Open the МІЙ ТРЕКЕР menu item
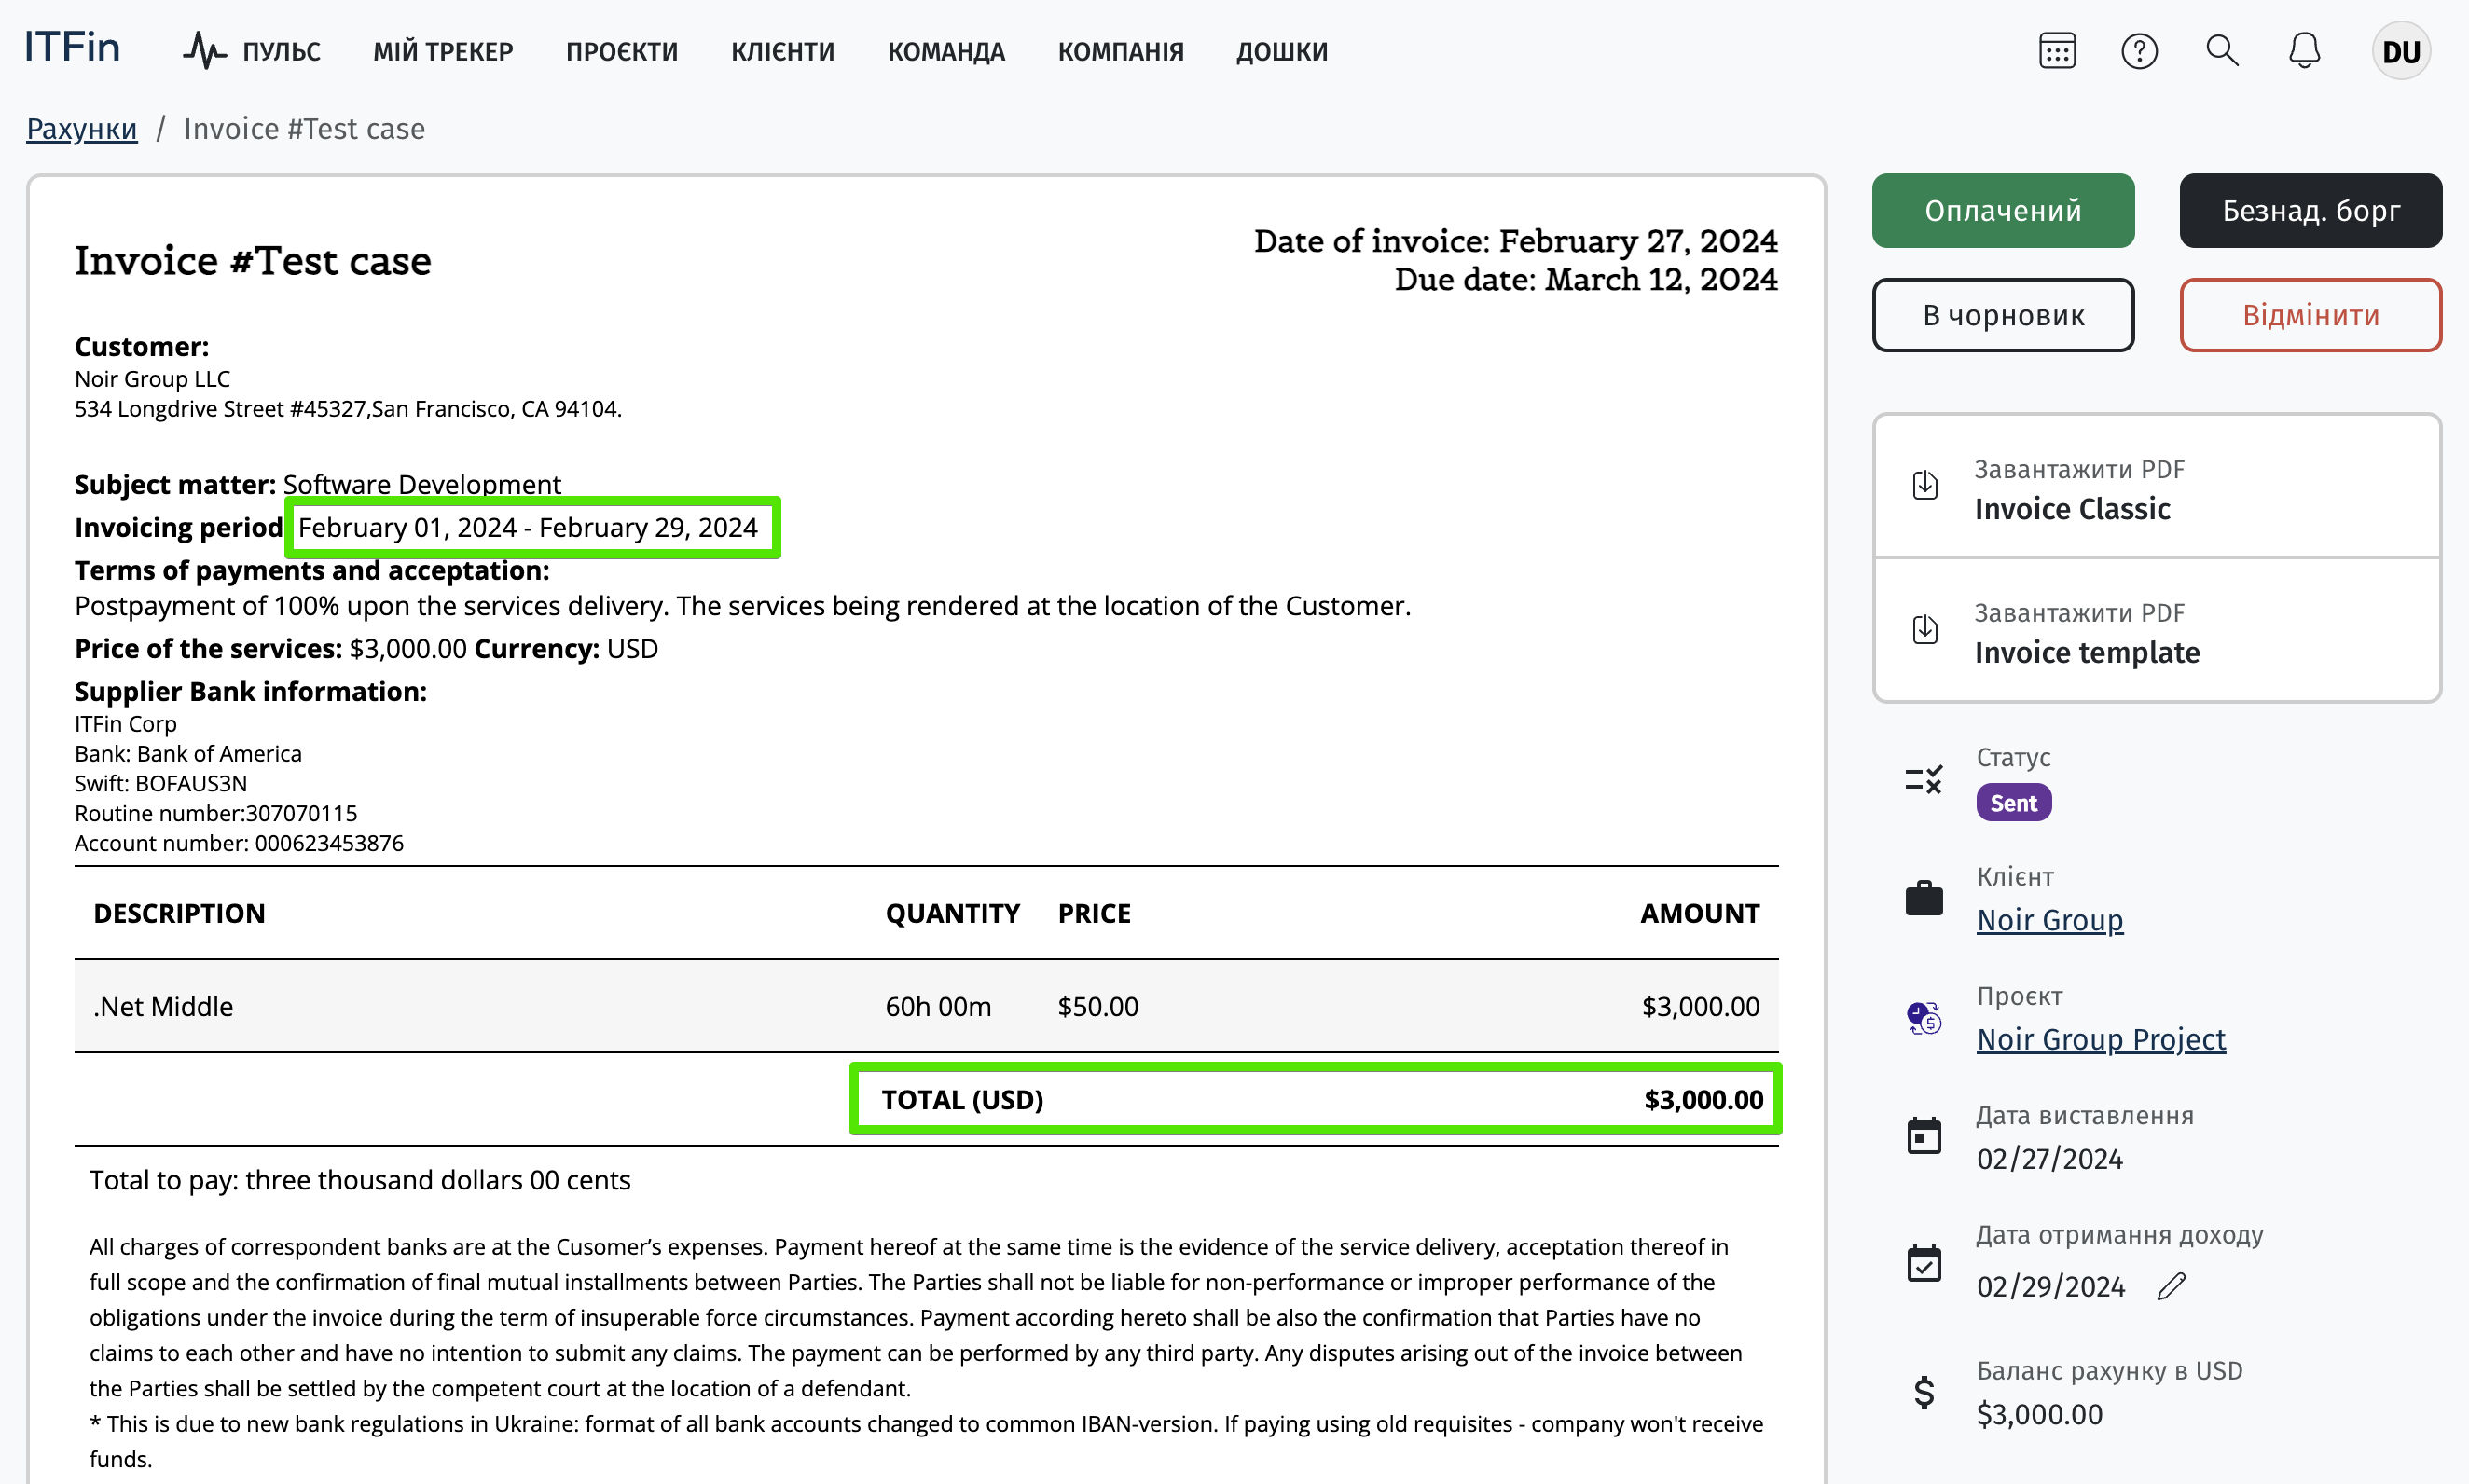Viewport: 2469px width, 1484px height. 443,51
